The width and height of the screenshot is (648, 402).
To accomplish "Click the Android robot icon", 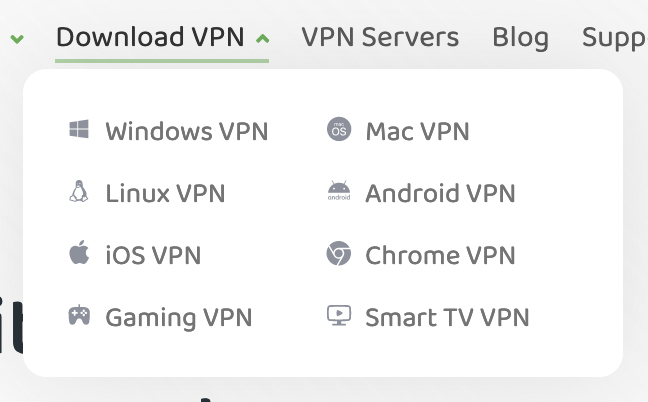I will pos(339,191).
